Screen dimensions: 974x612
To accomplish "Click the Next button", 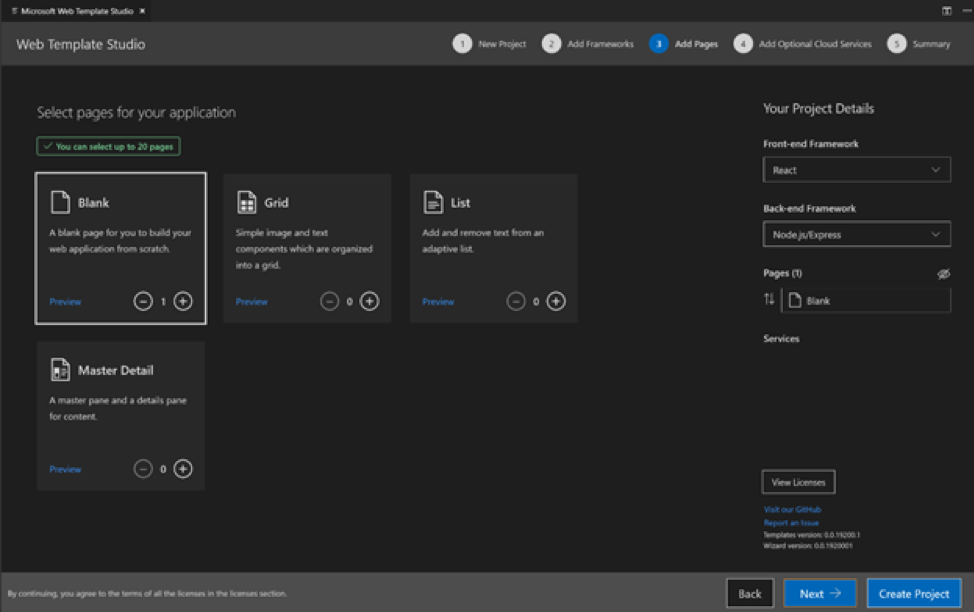I will point(820,593).
